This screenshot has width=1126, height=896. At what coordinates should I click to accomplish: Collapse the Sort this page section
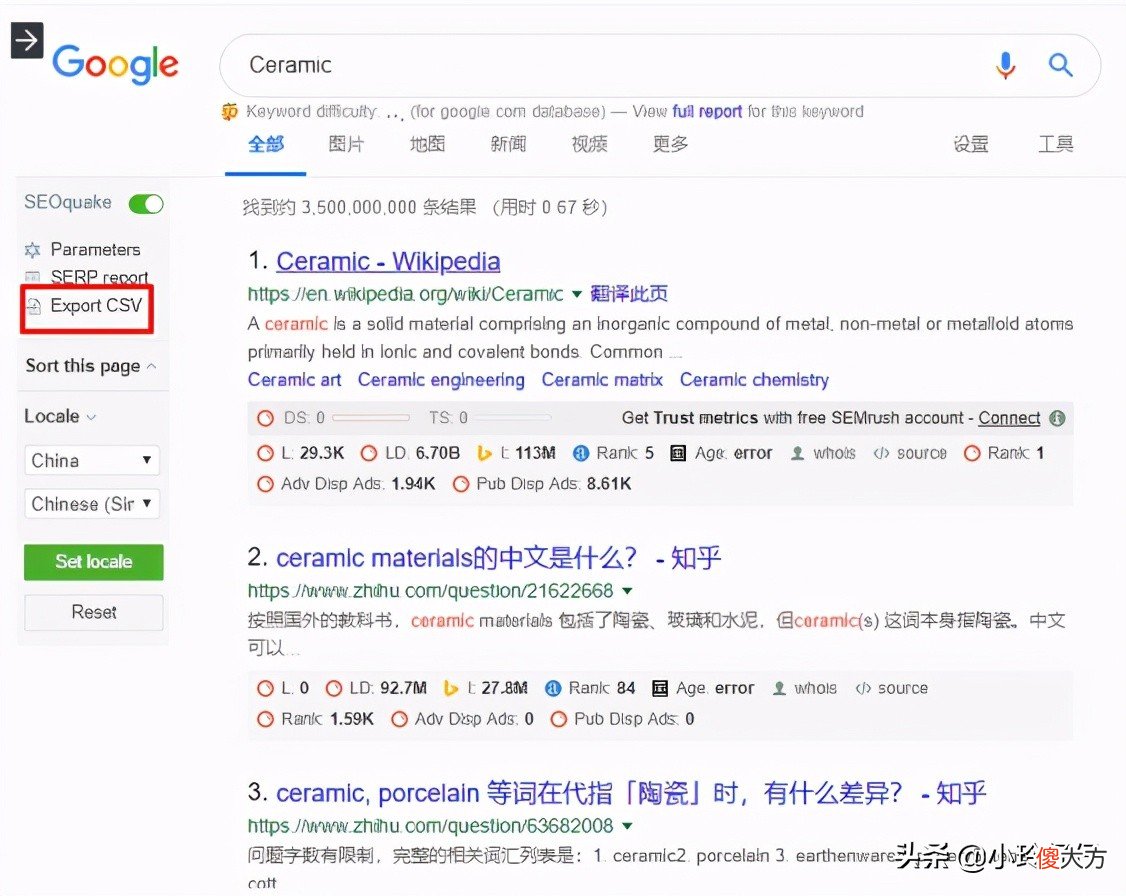pos(91,366)
